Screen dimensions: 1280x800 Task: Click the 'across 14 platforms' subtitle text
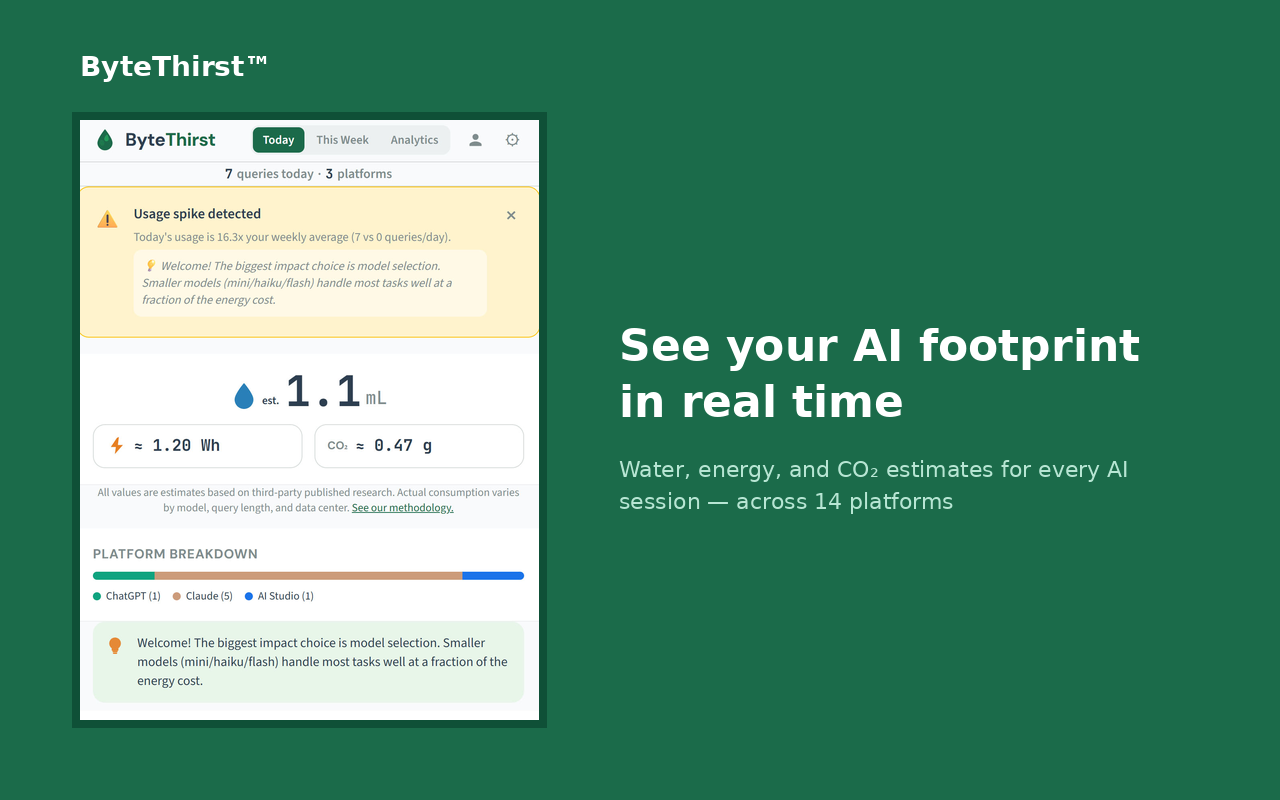[844, 501]
